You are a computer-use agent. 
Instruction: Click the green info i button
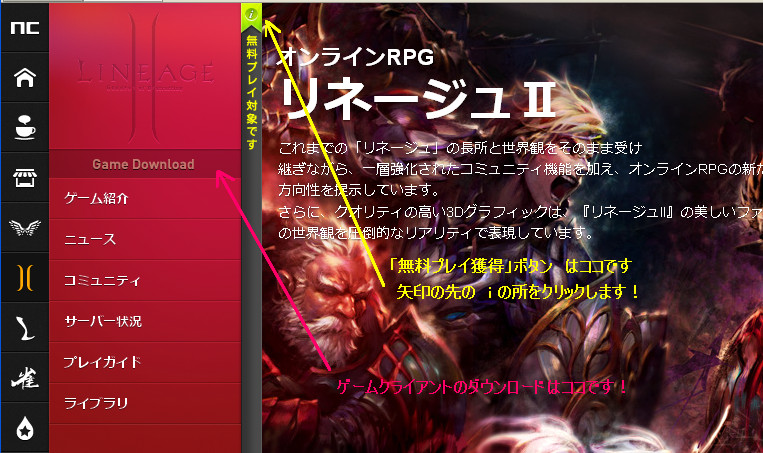(x=251, y=14)
